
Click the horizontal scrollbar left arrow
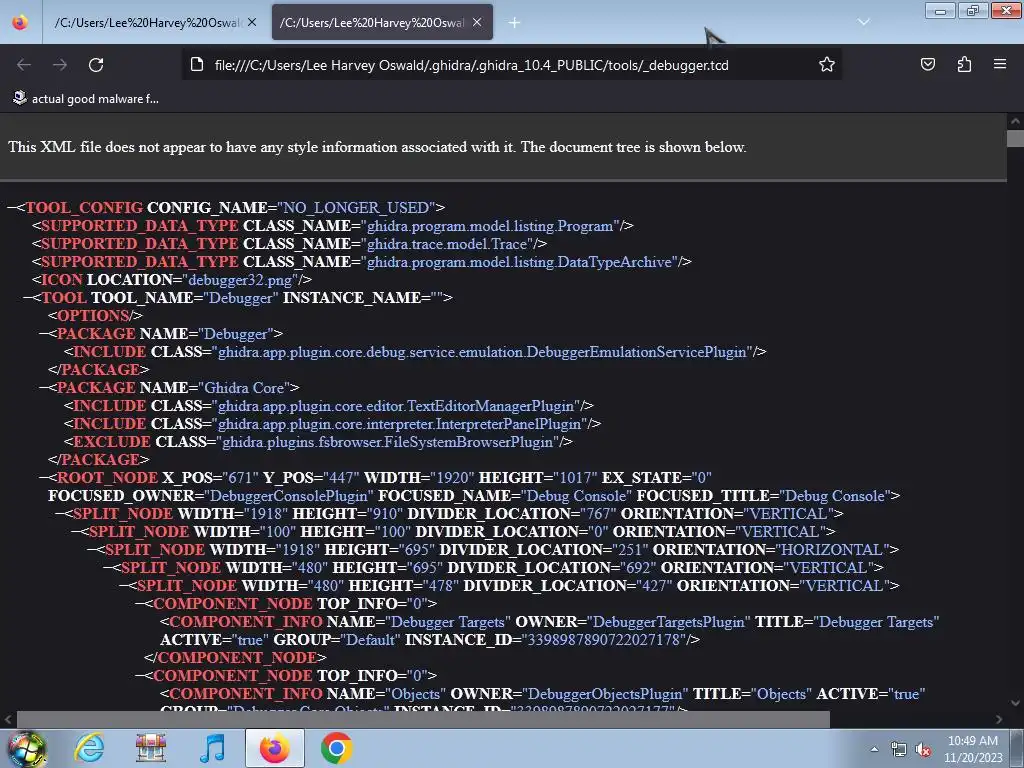tap(8, 720)
